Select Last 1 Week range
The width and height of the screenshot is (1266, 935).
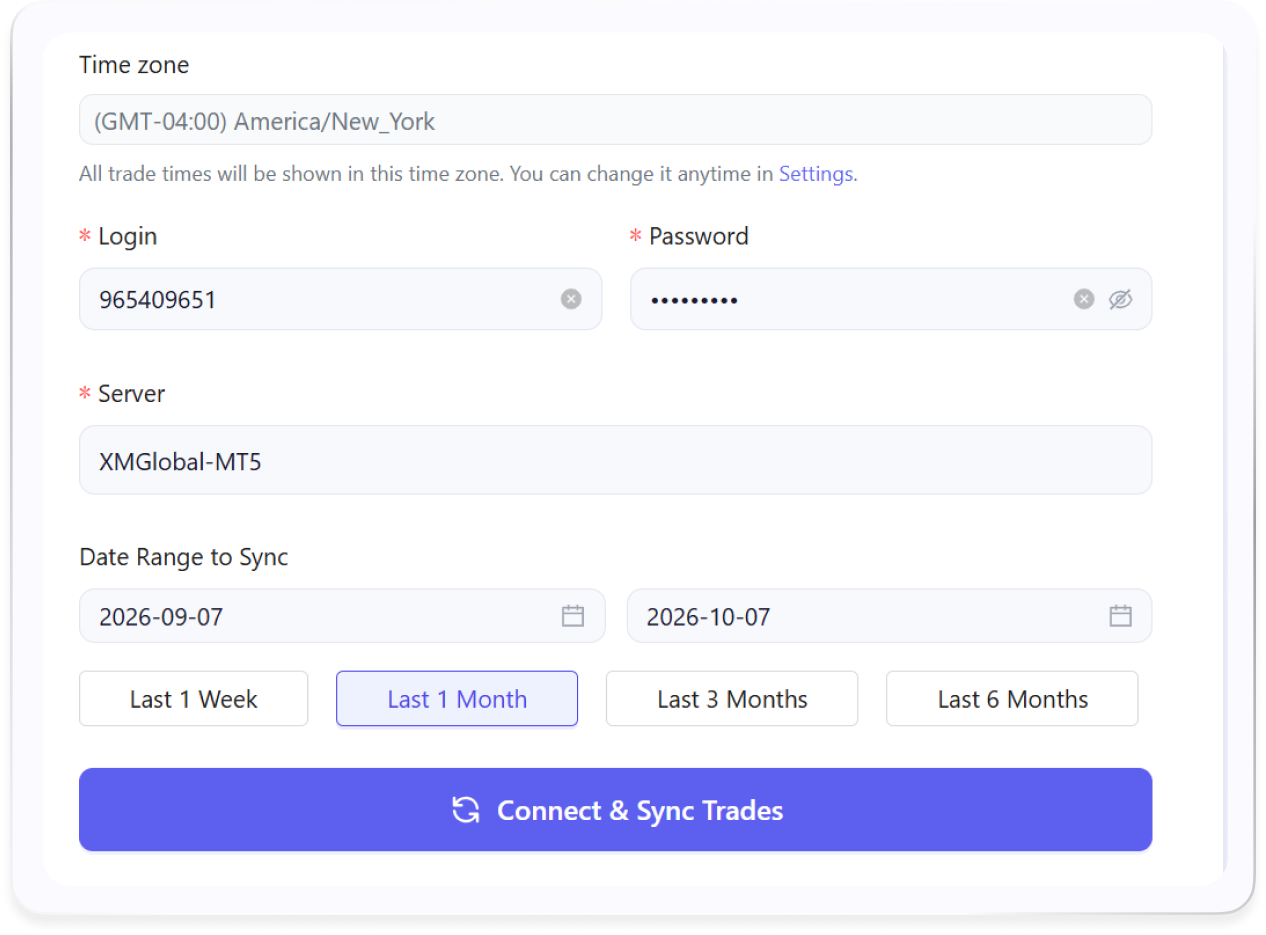click(194, 699)
